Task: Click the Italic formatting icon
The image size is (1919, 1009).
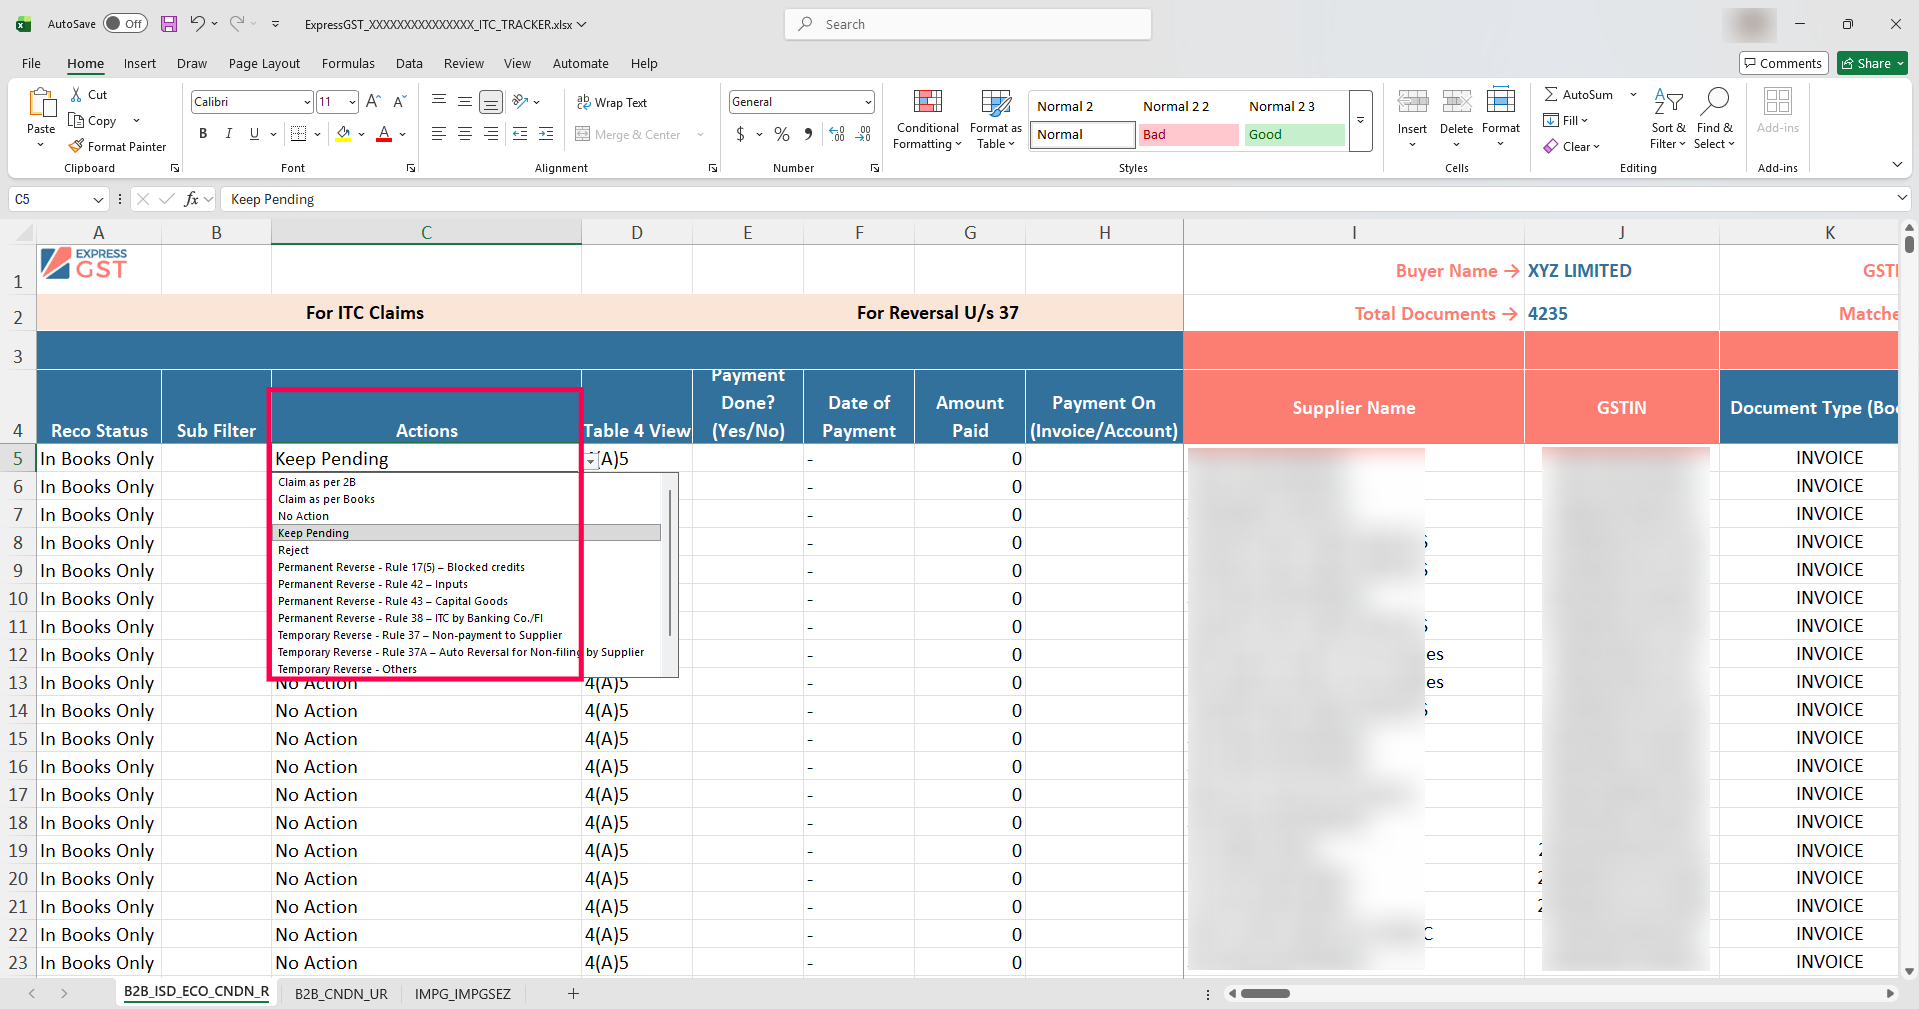Action: pos(229,134)
